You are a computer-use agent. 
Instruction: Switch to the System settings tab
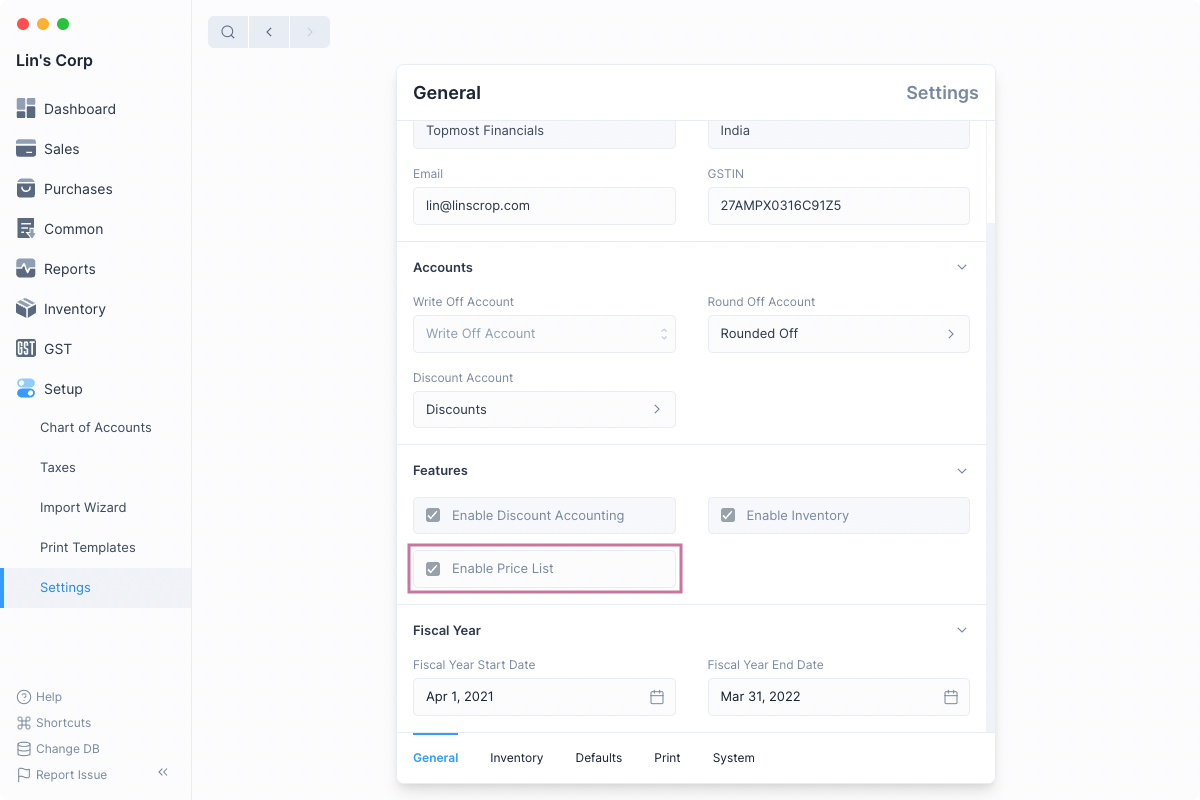(x=733, y=758)
